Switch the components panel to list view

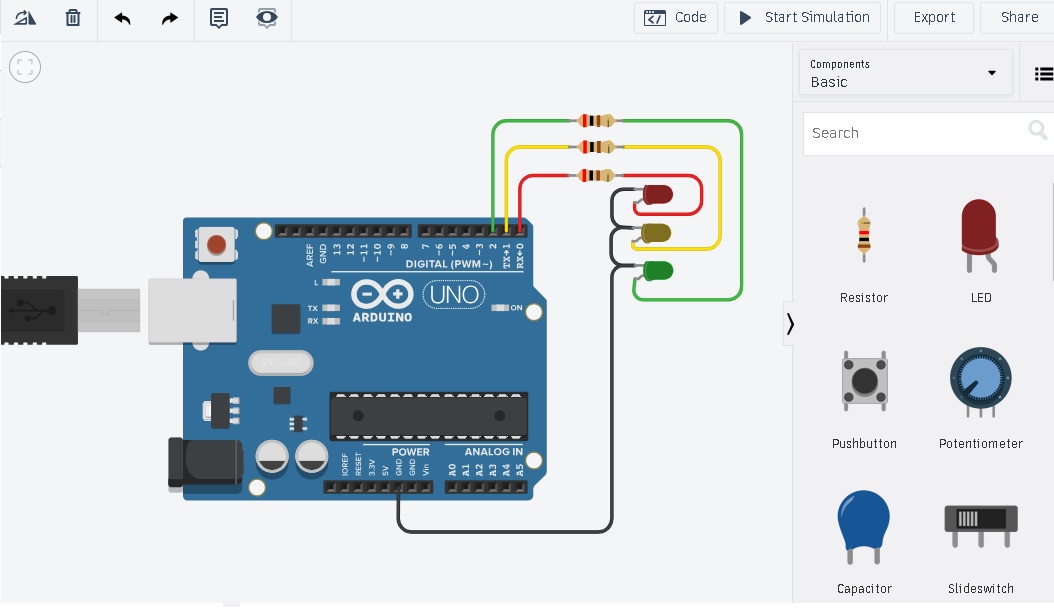1043,72
